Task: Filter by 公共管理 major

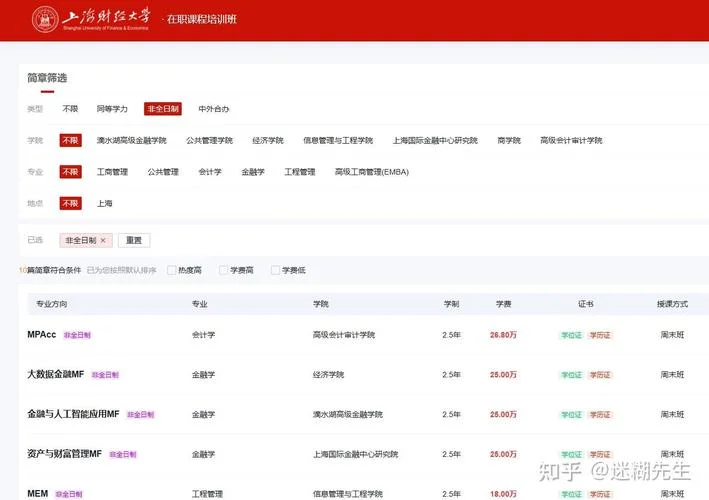Action: pyautogui.click(x=163, y=172)
